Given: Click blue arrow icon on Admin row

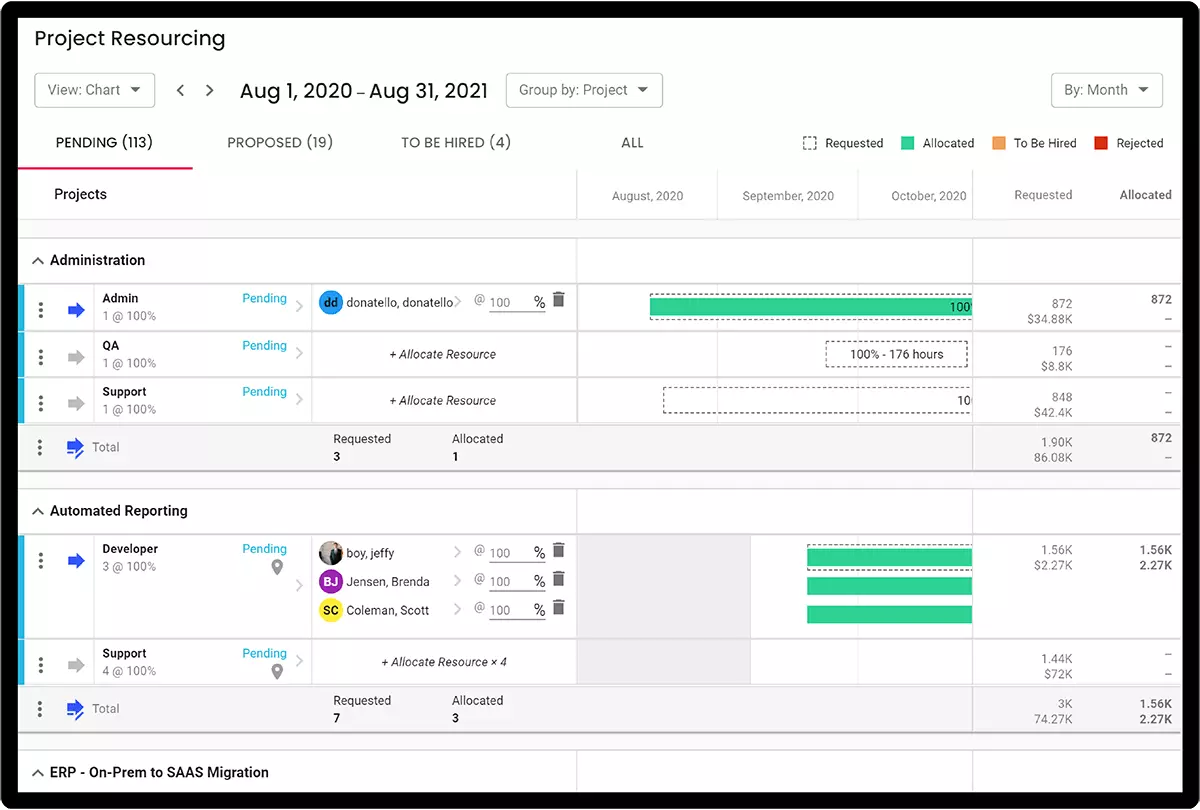Looking at the screenshot, I should [x=76, y=310].
